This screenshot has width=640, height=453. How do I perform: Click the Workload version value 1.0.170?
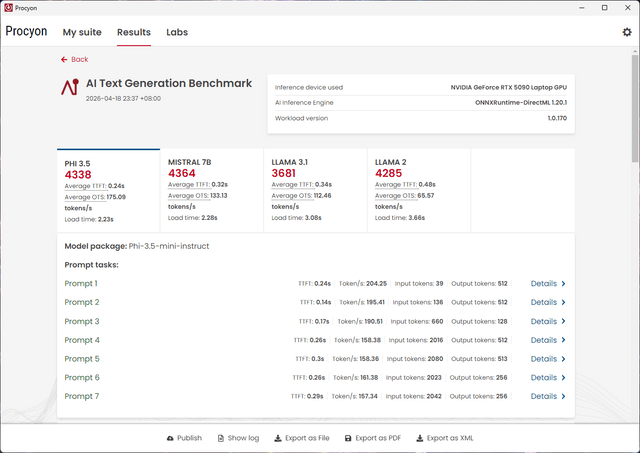557,118
